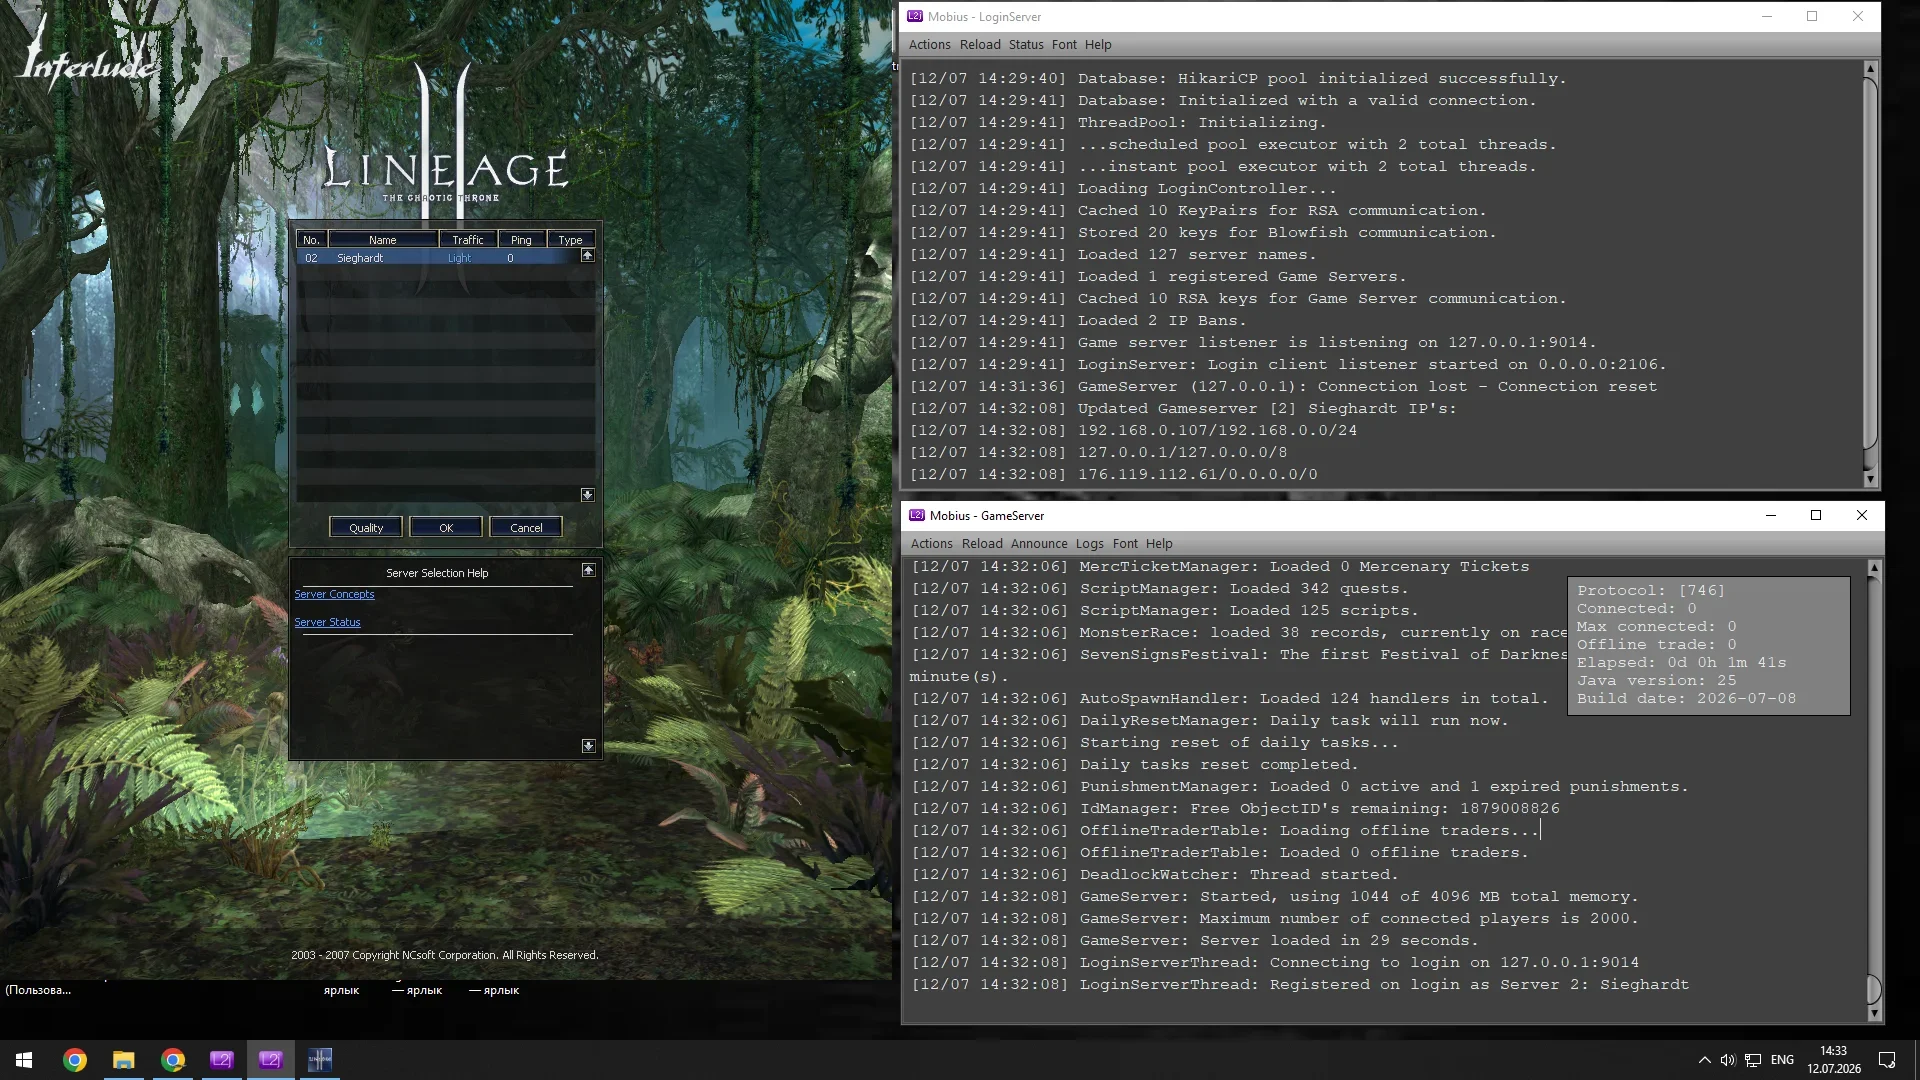Screen dimensions: 1920x1080
Task: Open Font menu in LoginServer window
Action: [x=1064, y=45]
